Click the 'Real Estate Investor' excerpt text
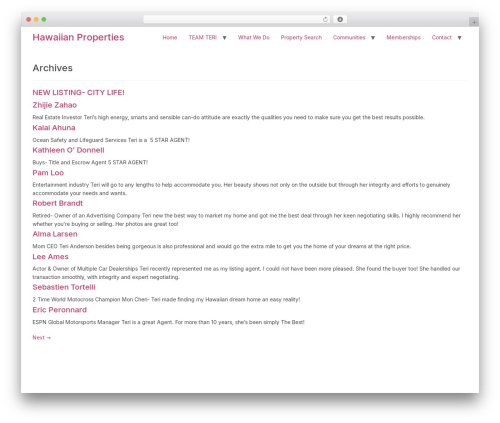Screen dimensions: 500x423 click(x=228, y=117)
